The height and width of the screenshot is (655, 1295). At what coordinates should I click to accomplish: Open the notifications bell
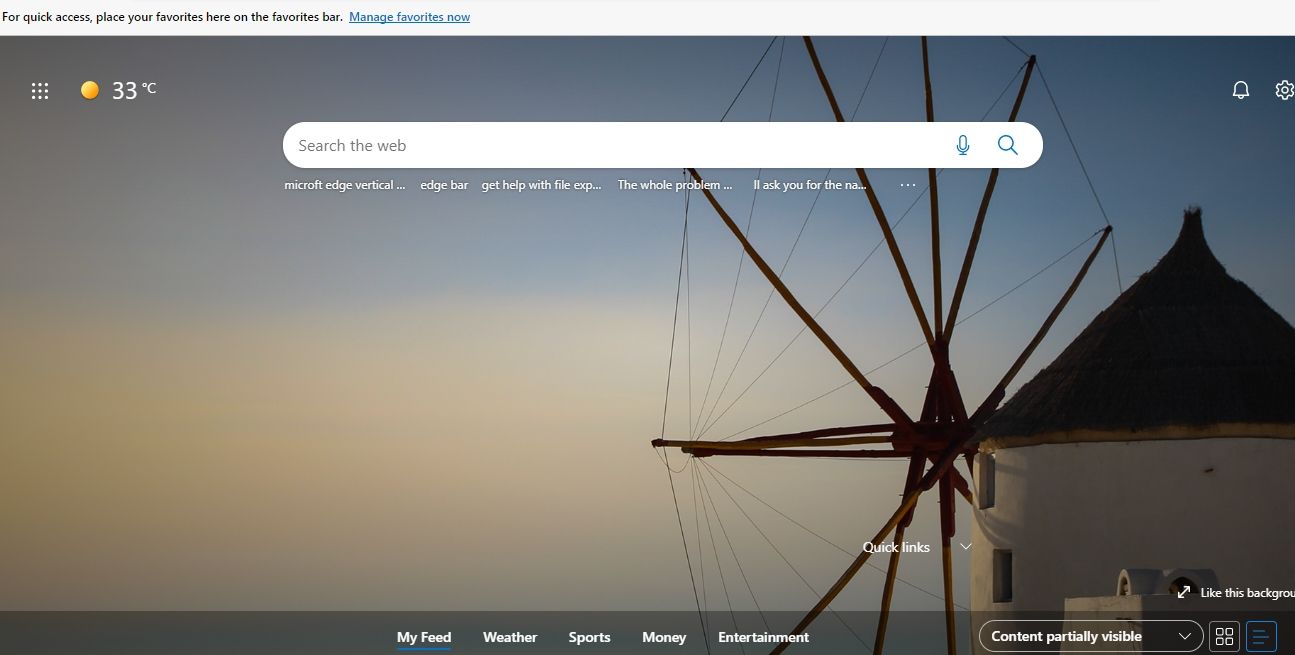pyautogui.click(x=1241, y=90)
